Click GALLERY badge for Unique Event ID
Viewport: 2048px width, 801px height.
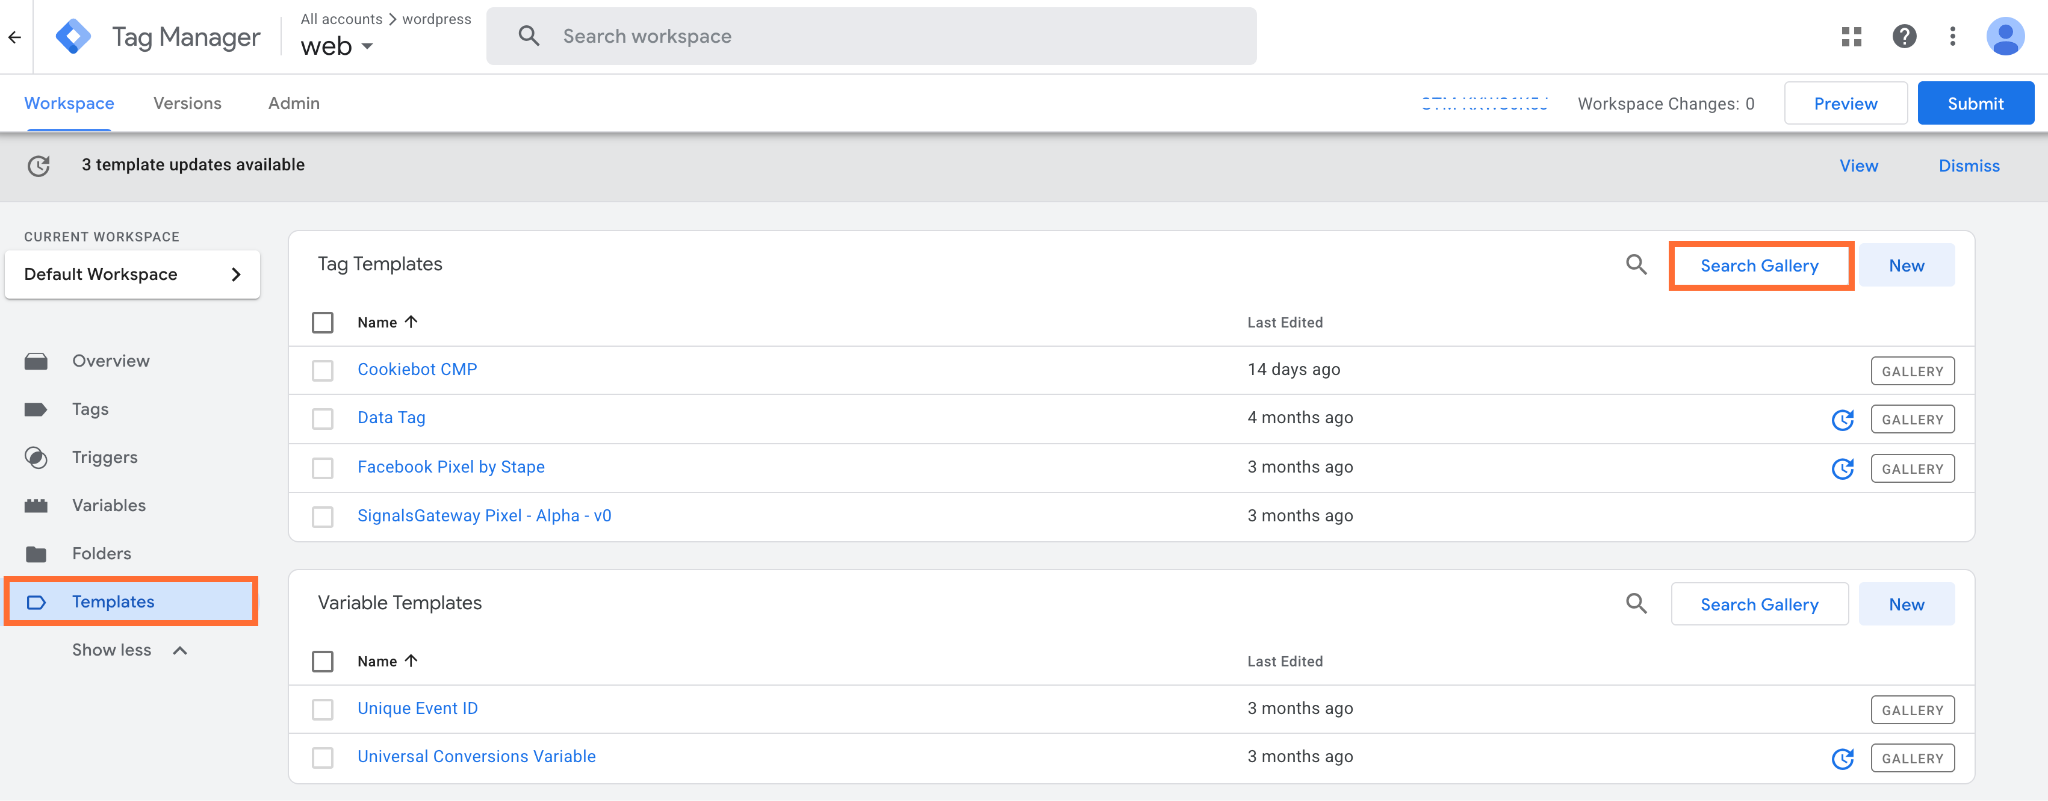pyautogui.click(x=1913, y=710)
